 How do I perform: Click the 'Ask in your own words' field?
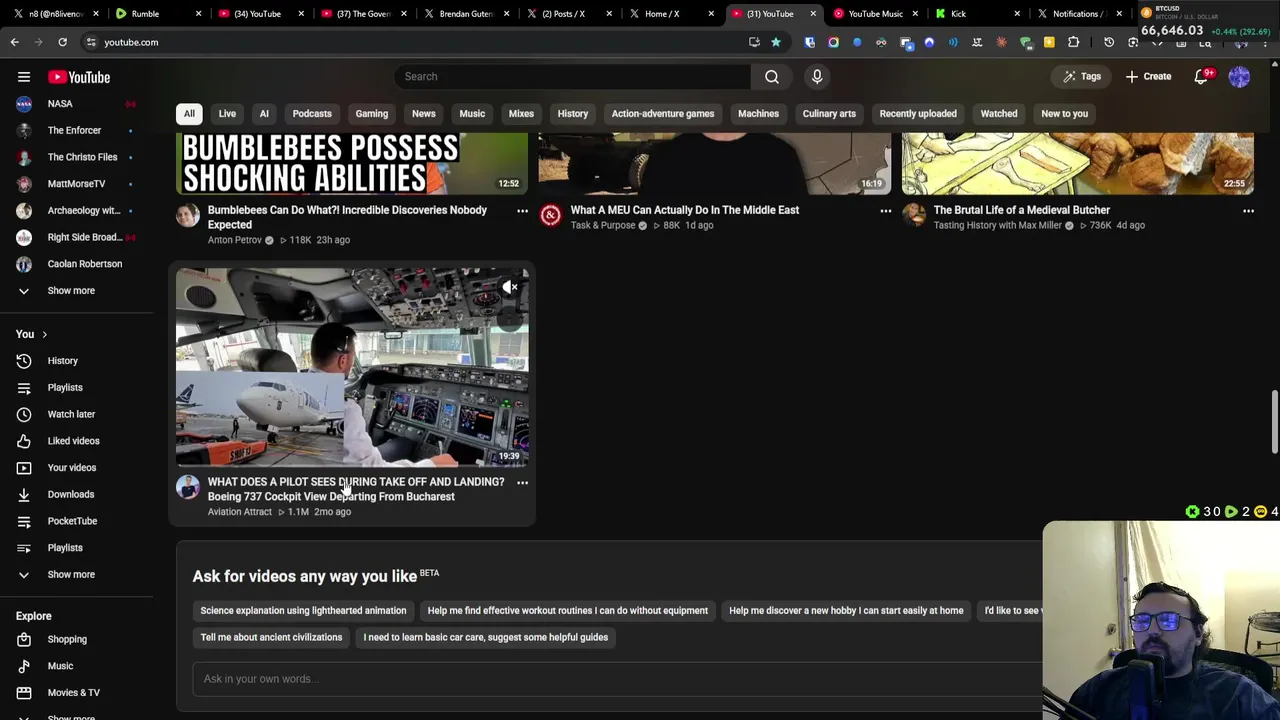tap(617, 679)
